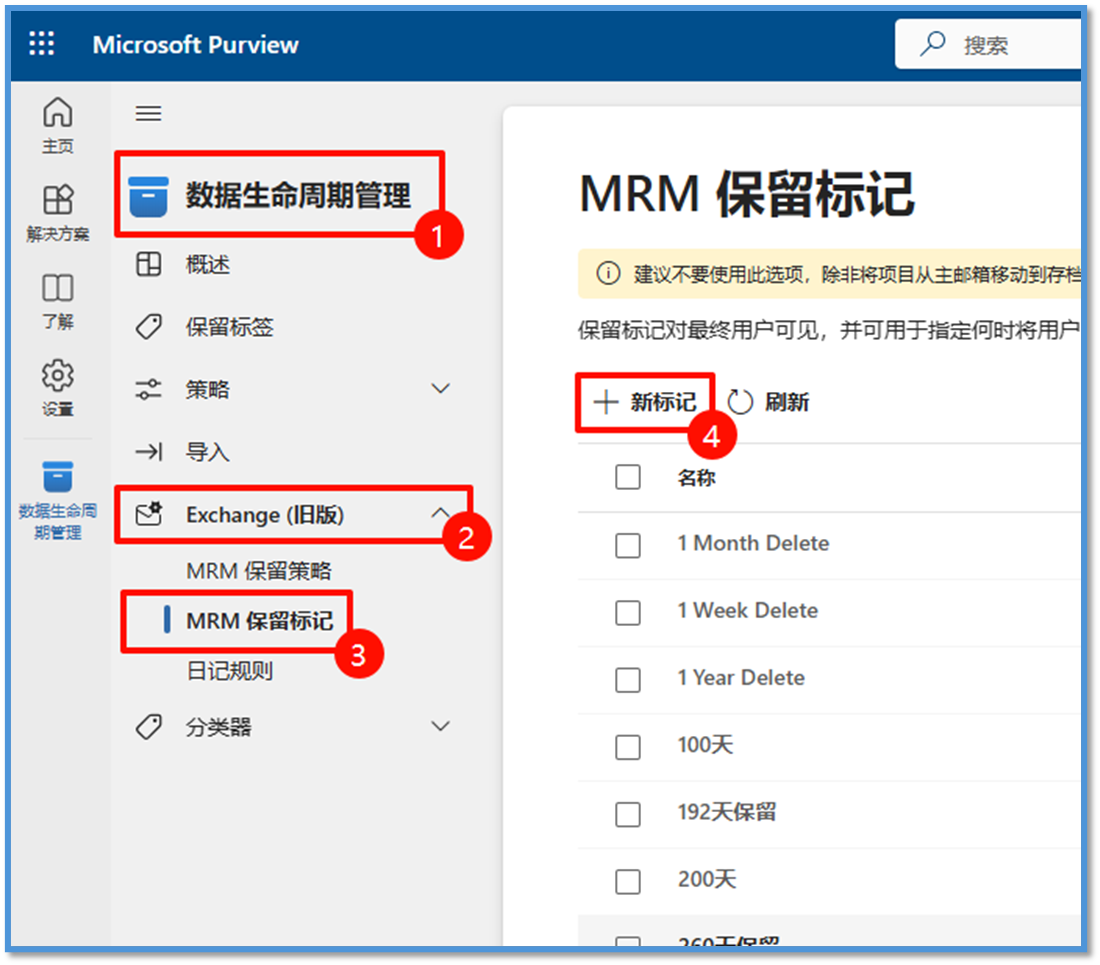
Task: Click the blue archive icon beside 数据生命周期管理 heading
Action: click(149, 196)
